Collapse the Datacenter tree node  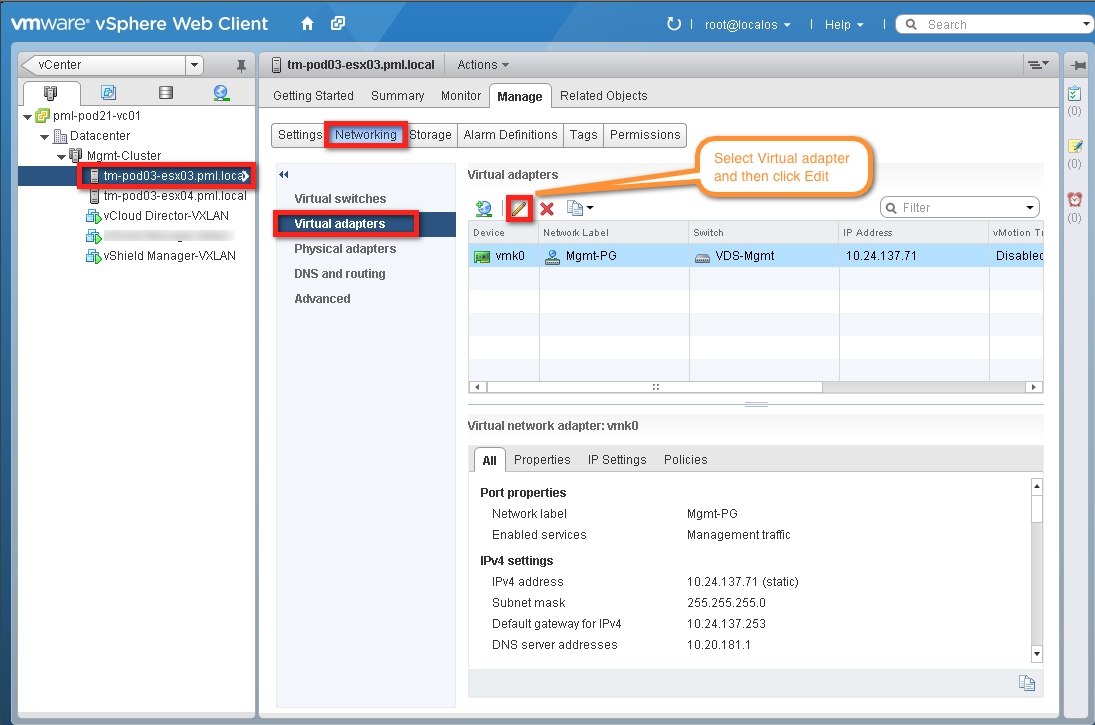46,136
